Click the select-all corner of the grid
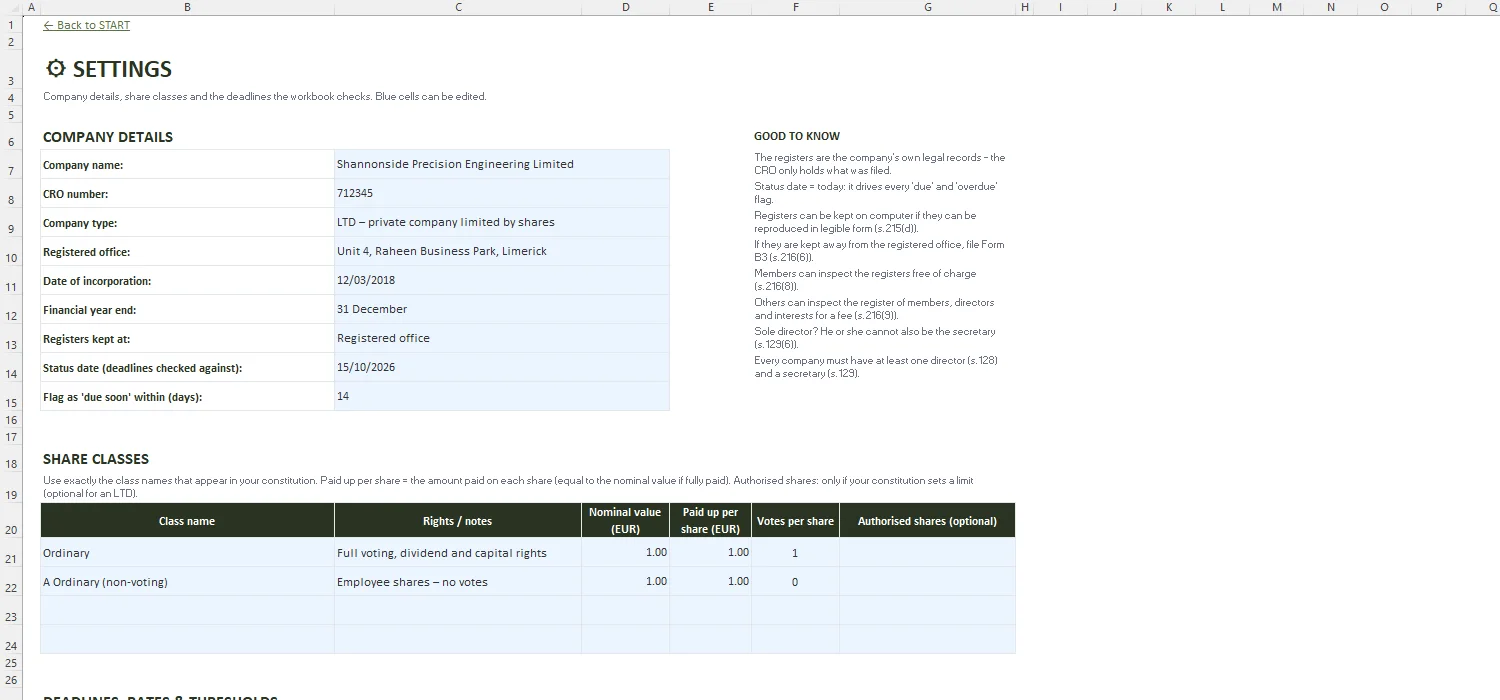This screenshot has width=1500, height=700. pos(11,7)
